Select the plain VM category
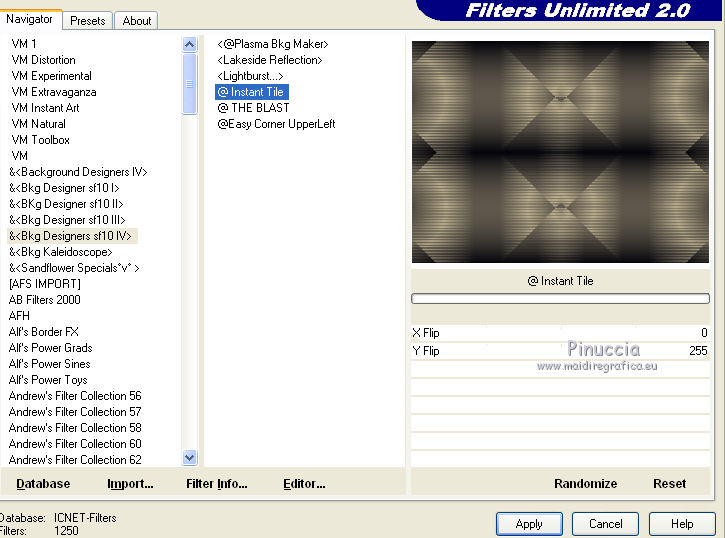 (19, 156)
